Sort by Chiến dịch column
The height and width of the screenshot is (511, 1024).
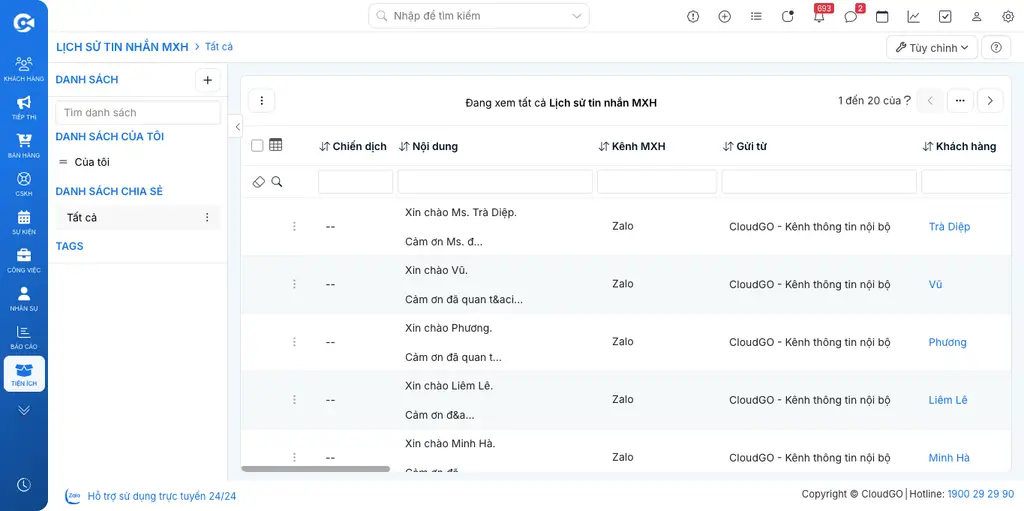point(353,146)
